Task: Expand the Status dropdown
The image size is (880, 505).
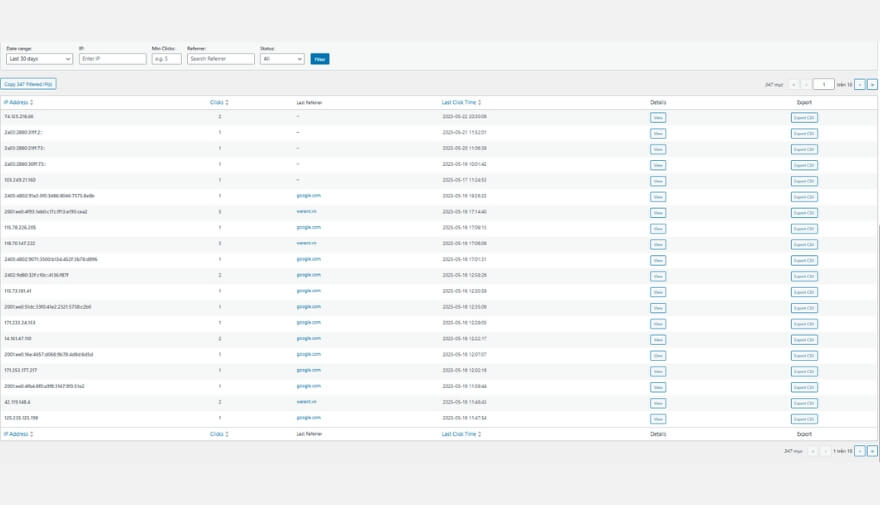Action: tap(281, 59)
